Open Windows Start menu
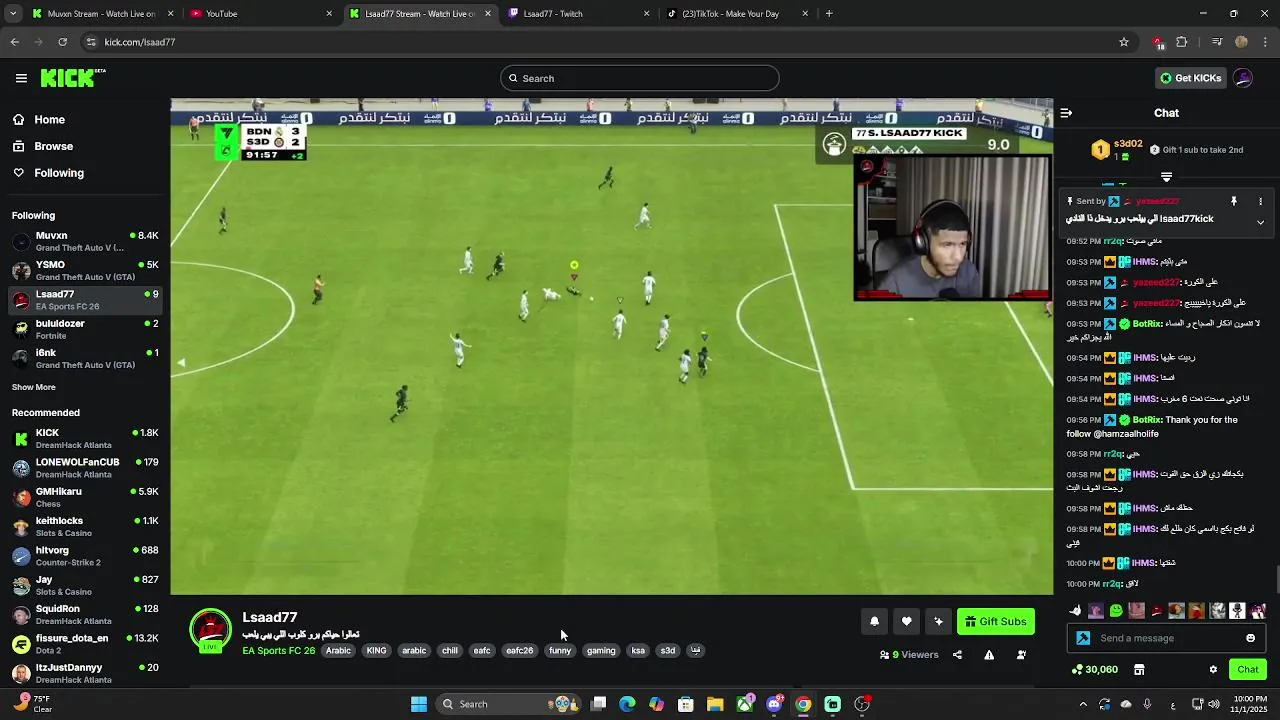 pyautogui.click(x=419, y=704)
